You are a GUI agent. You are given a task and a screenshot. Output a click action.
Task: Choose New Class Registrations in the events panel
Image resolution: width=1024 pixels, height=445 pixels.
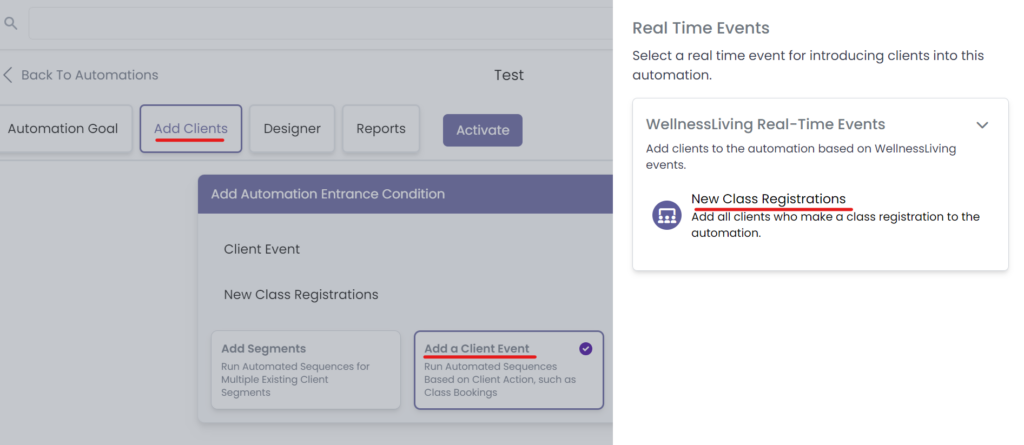(768, 199)
